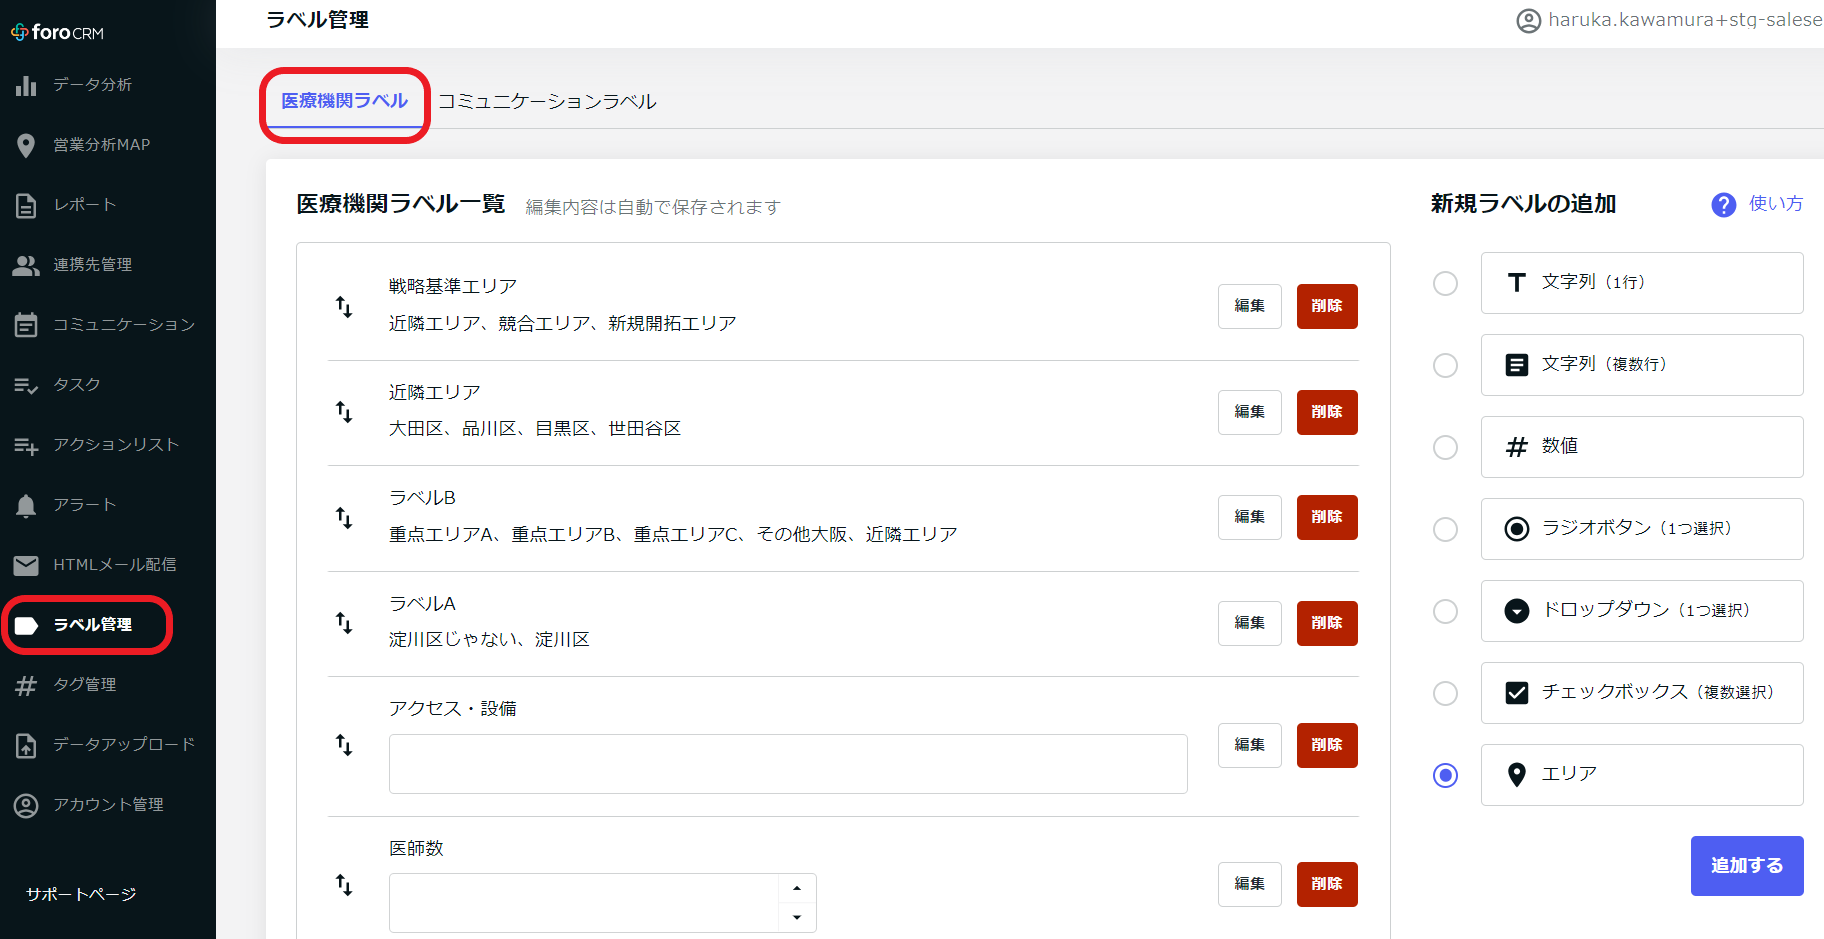1824x939 pixels.
Task: Click 削除 for アクセス・設備
Action: pos(1327,745)
